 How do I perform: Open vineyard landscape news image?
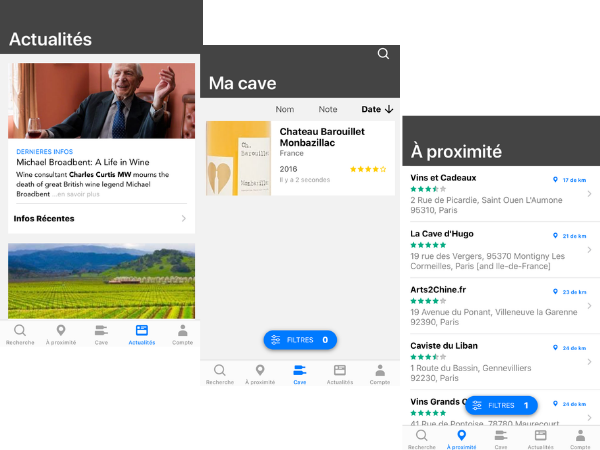101,281
